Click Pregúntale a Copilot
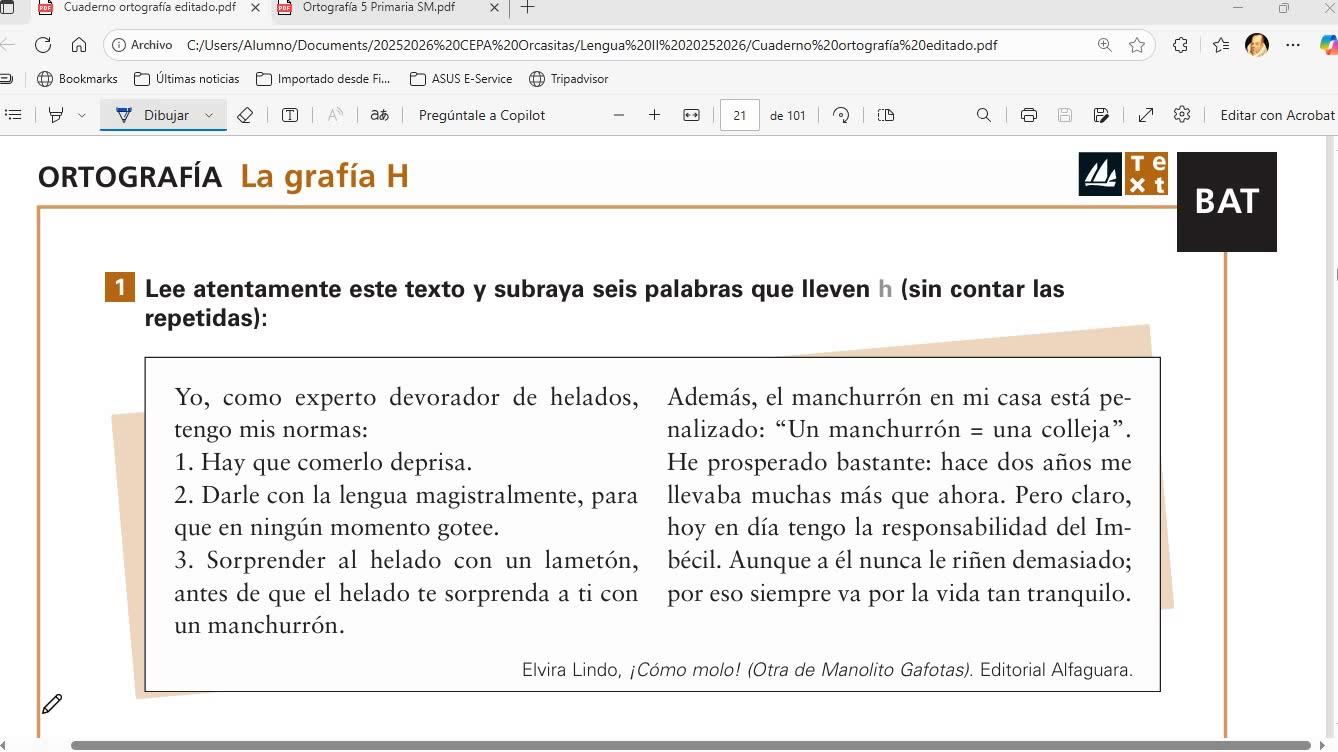 point(482,115)
